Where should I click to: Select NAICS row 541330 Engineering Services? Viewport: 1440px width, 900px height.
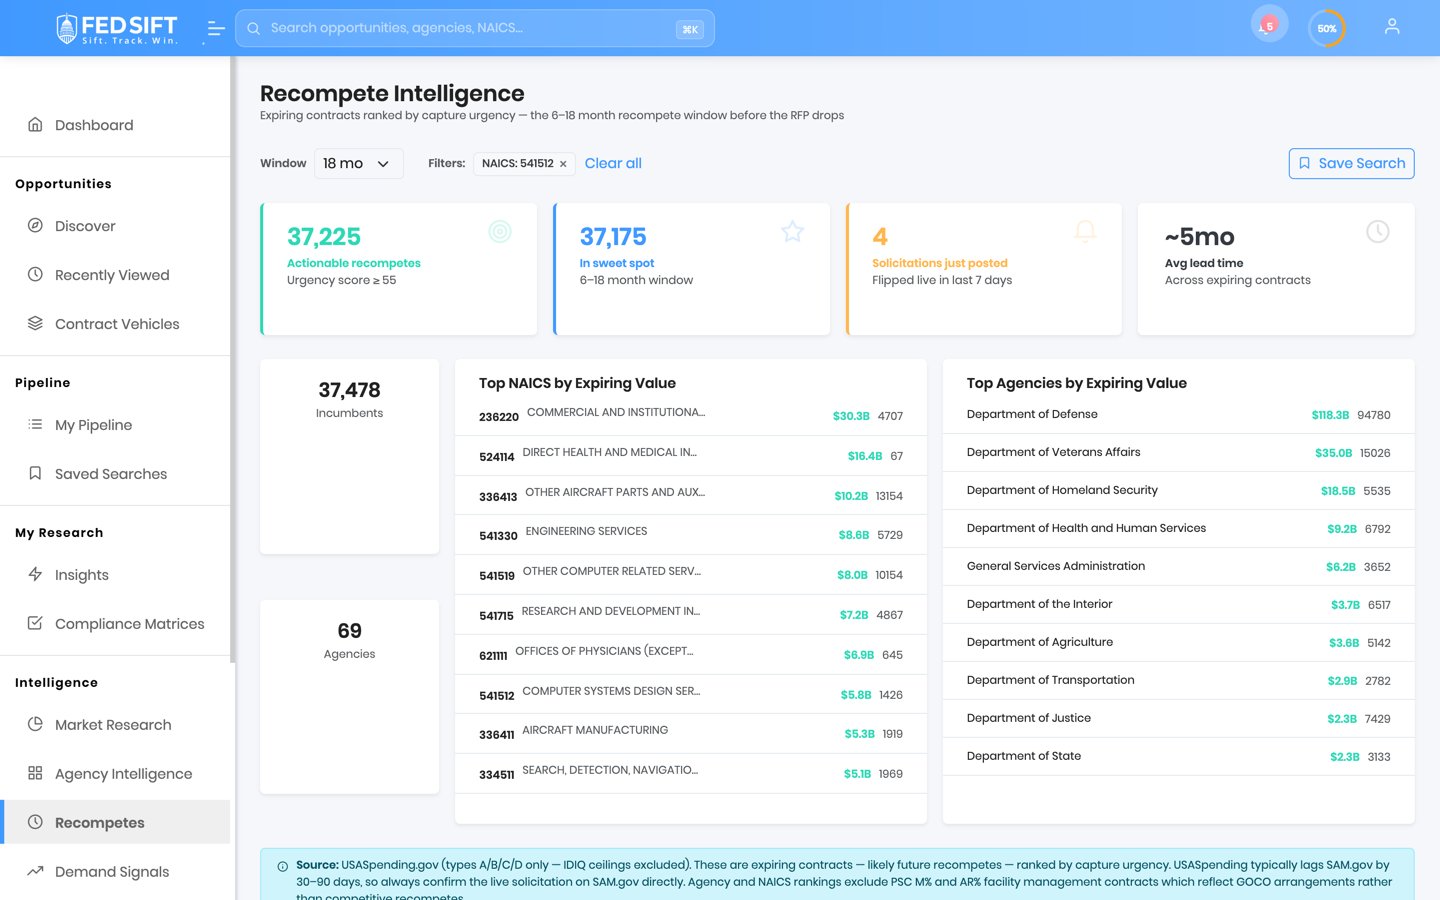click(x=691, y=535)
